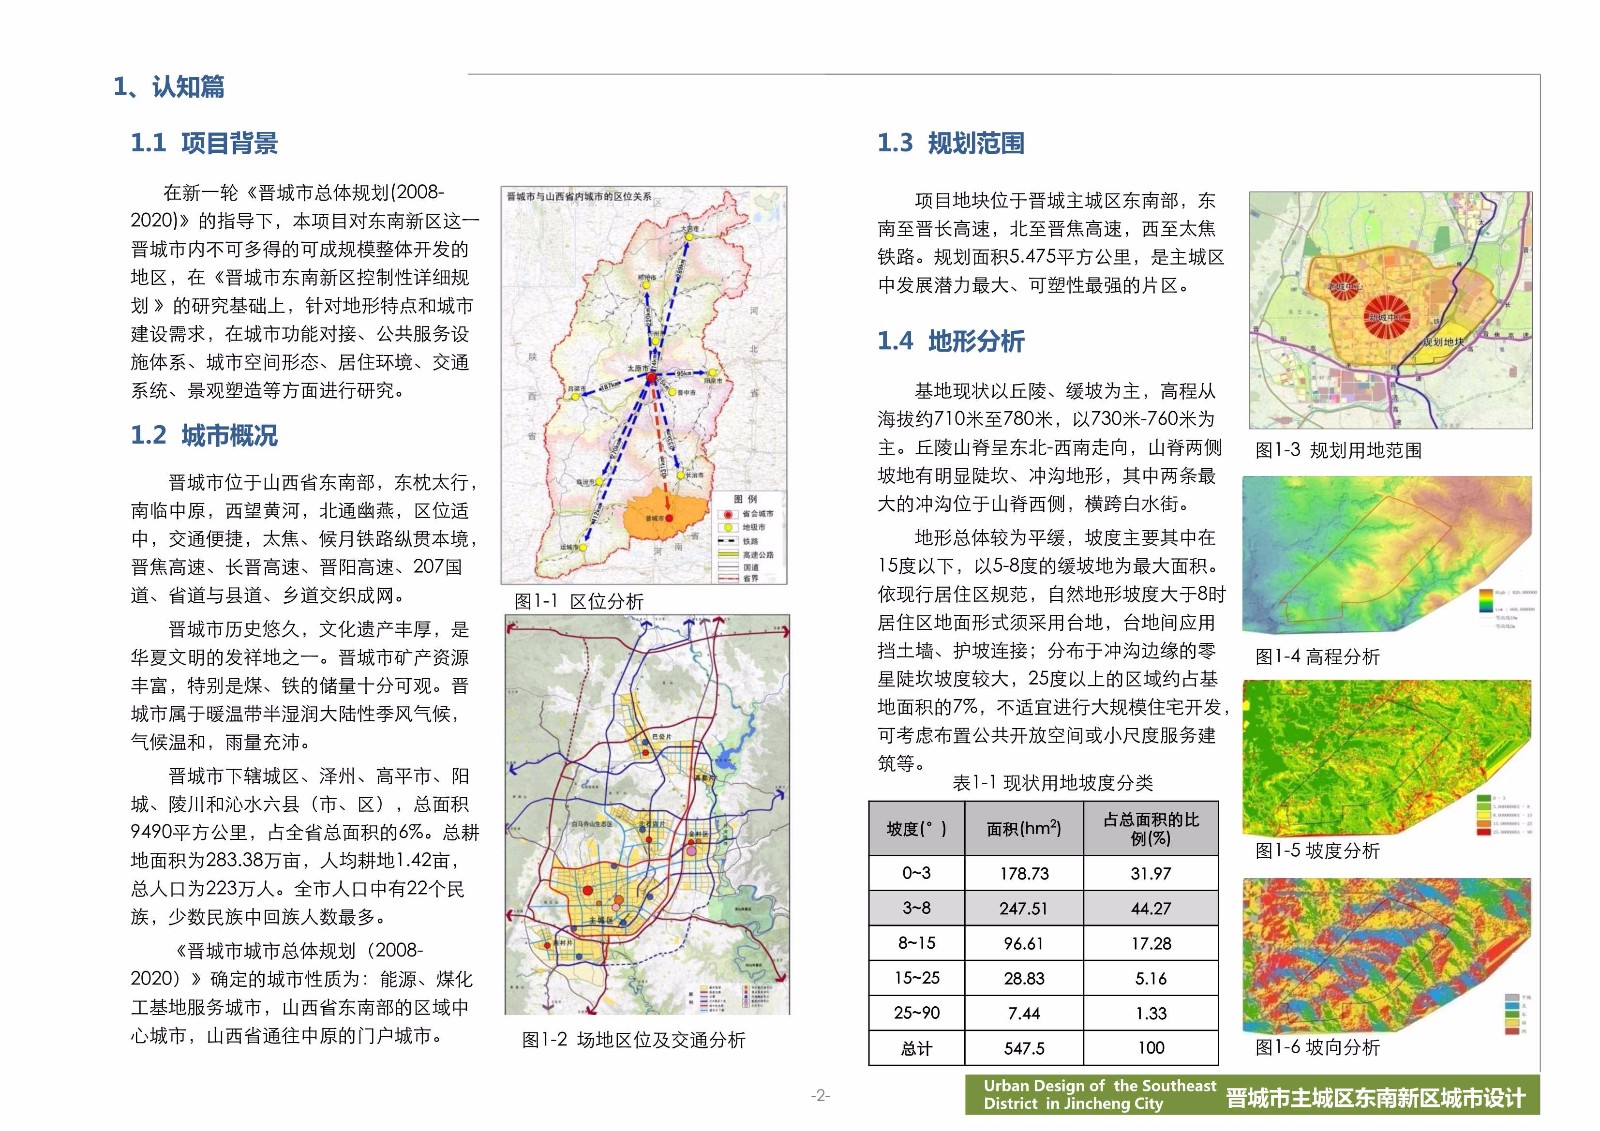Select slope range cell 0~3

(917, 873)
